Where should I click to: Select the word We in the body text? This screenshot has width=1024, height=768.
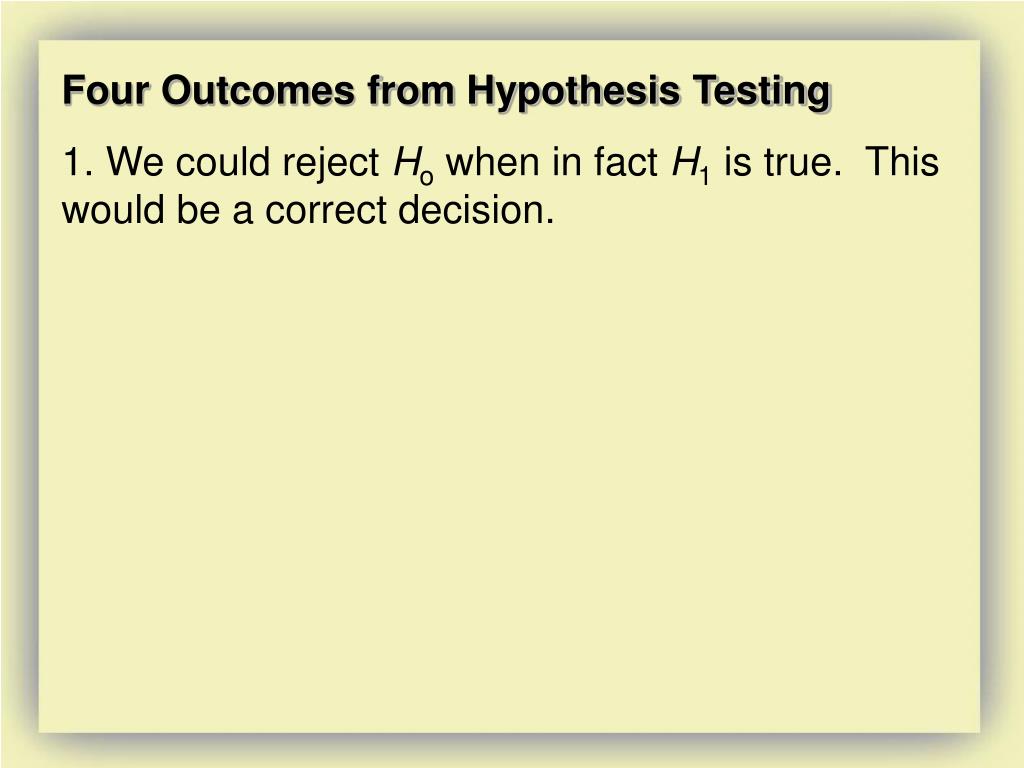(x=135, y=162)
